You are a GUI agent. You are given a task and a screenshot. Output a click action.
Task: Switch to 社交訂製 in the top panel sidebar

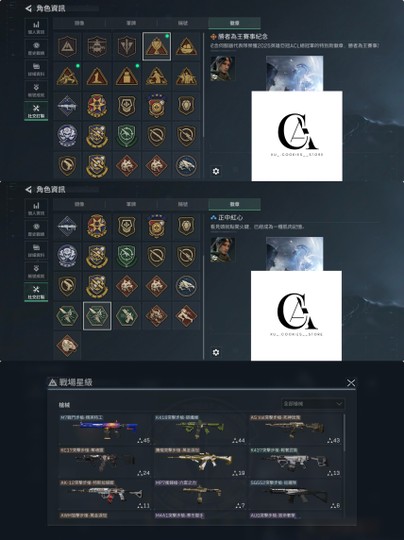[36, 111]
